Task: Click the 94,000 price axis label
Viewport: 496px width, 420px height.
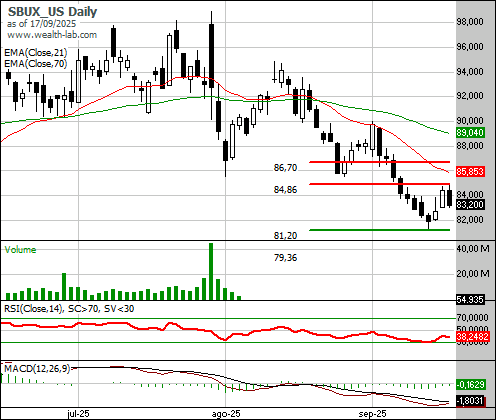Action: point(470,71)
